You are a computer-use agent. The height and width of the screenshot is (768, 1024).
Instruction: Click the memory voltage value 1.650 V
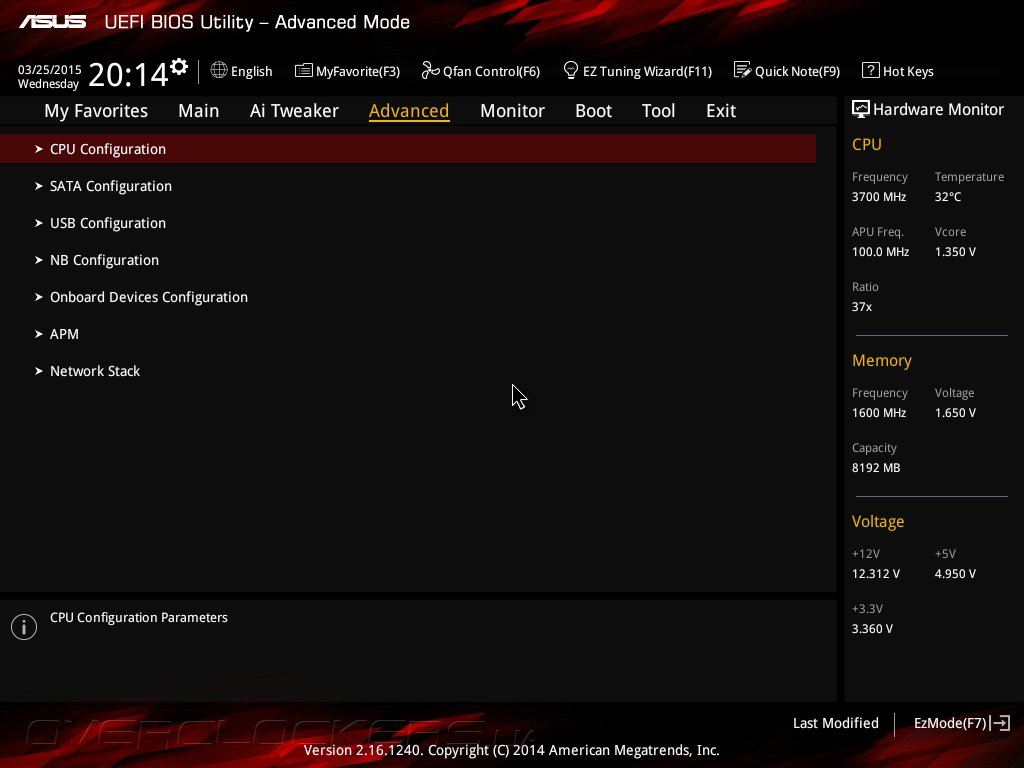[x=955, y=413]
